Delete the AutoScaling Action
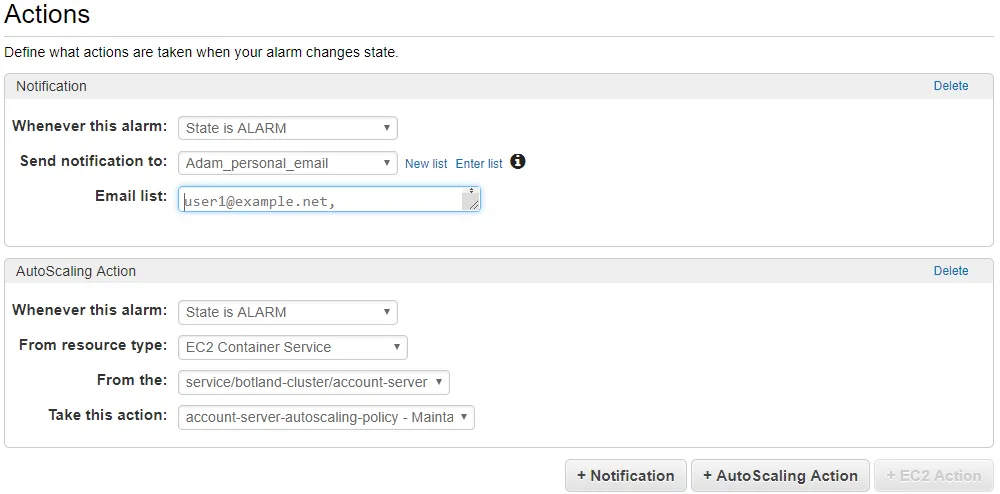The height and width of the screenshot is (494, 1000). pos(951,270)
